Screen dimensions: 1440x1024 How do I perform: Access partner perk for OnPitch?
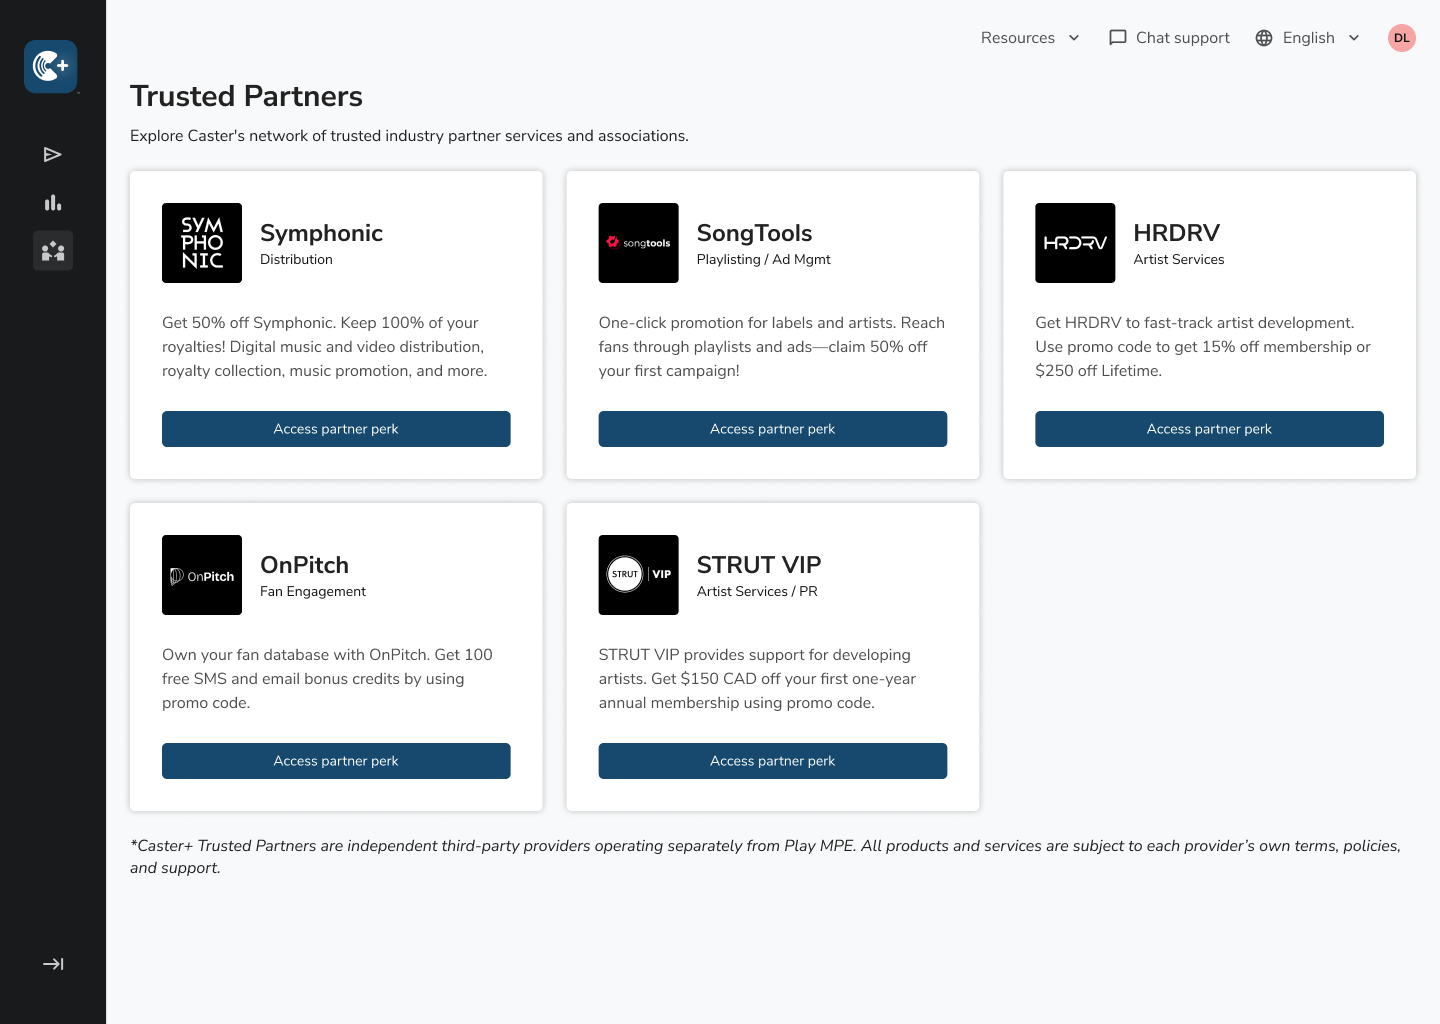tap(336, 761)
